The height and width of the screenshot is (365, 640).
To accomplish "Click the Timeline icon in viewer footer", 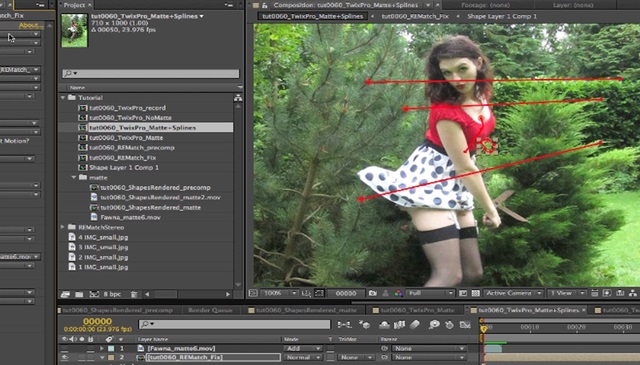I will click(620, 293).
